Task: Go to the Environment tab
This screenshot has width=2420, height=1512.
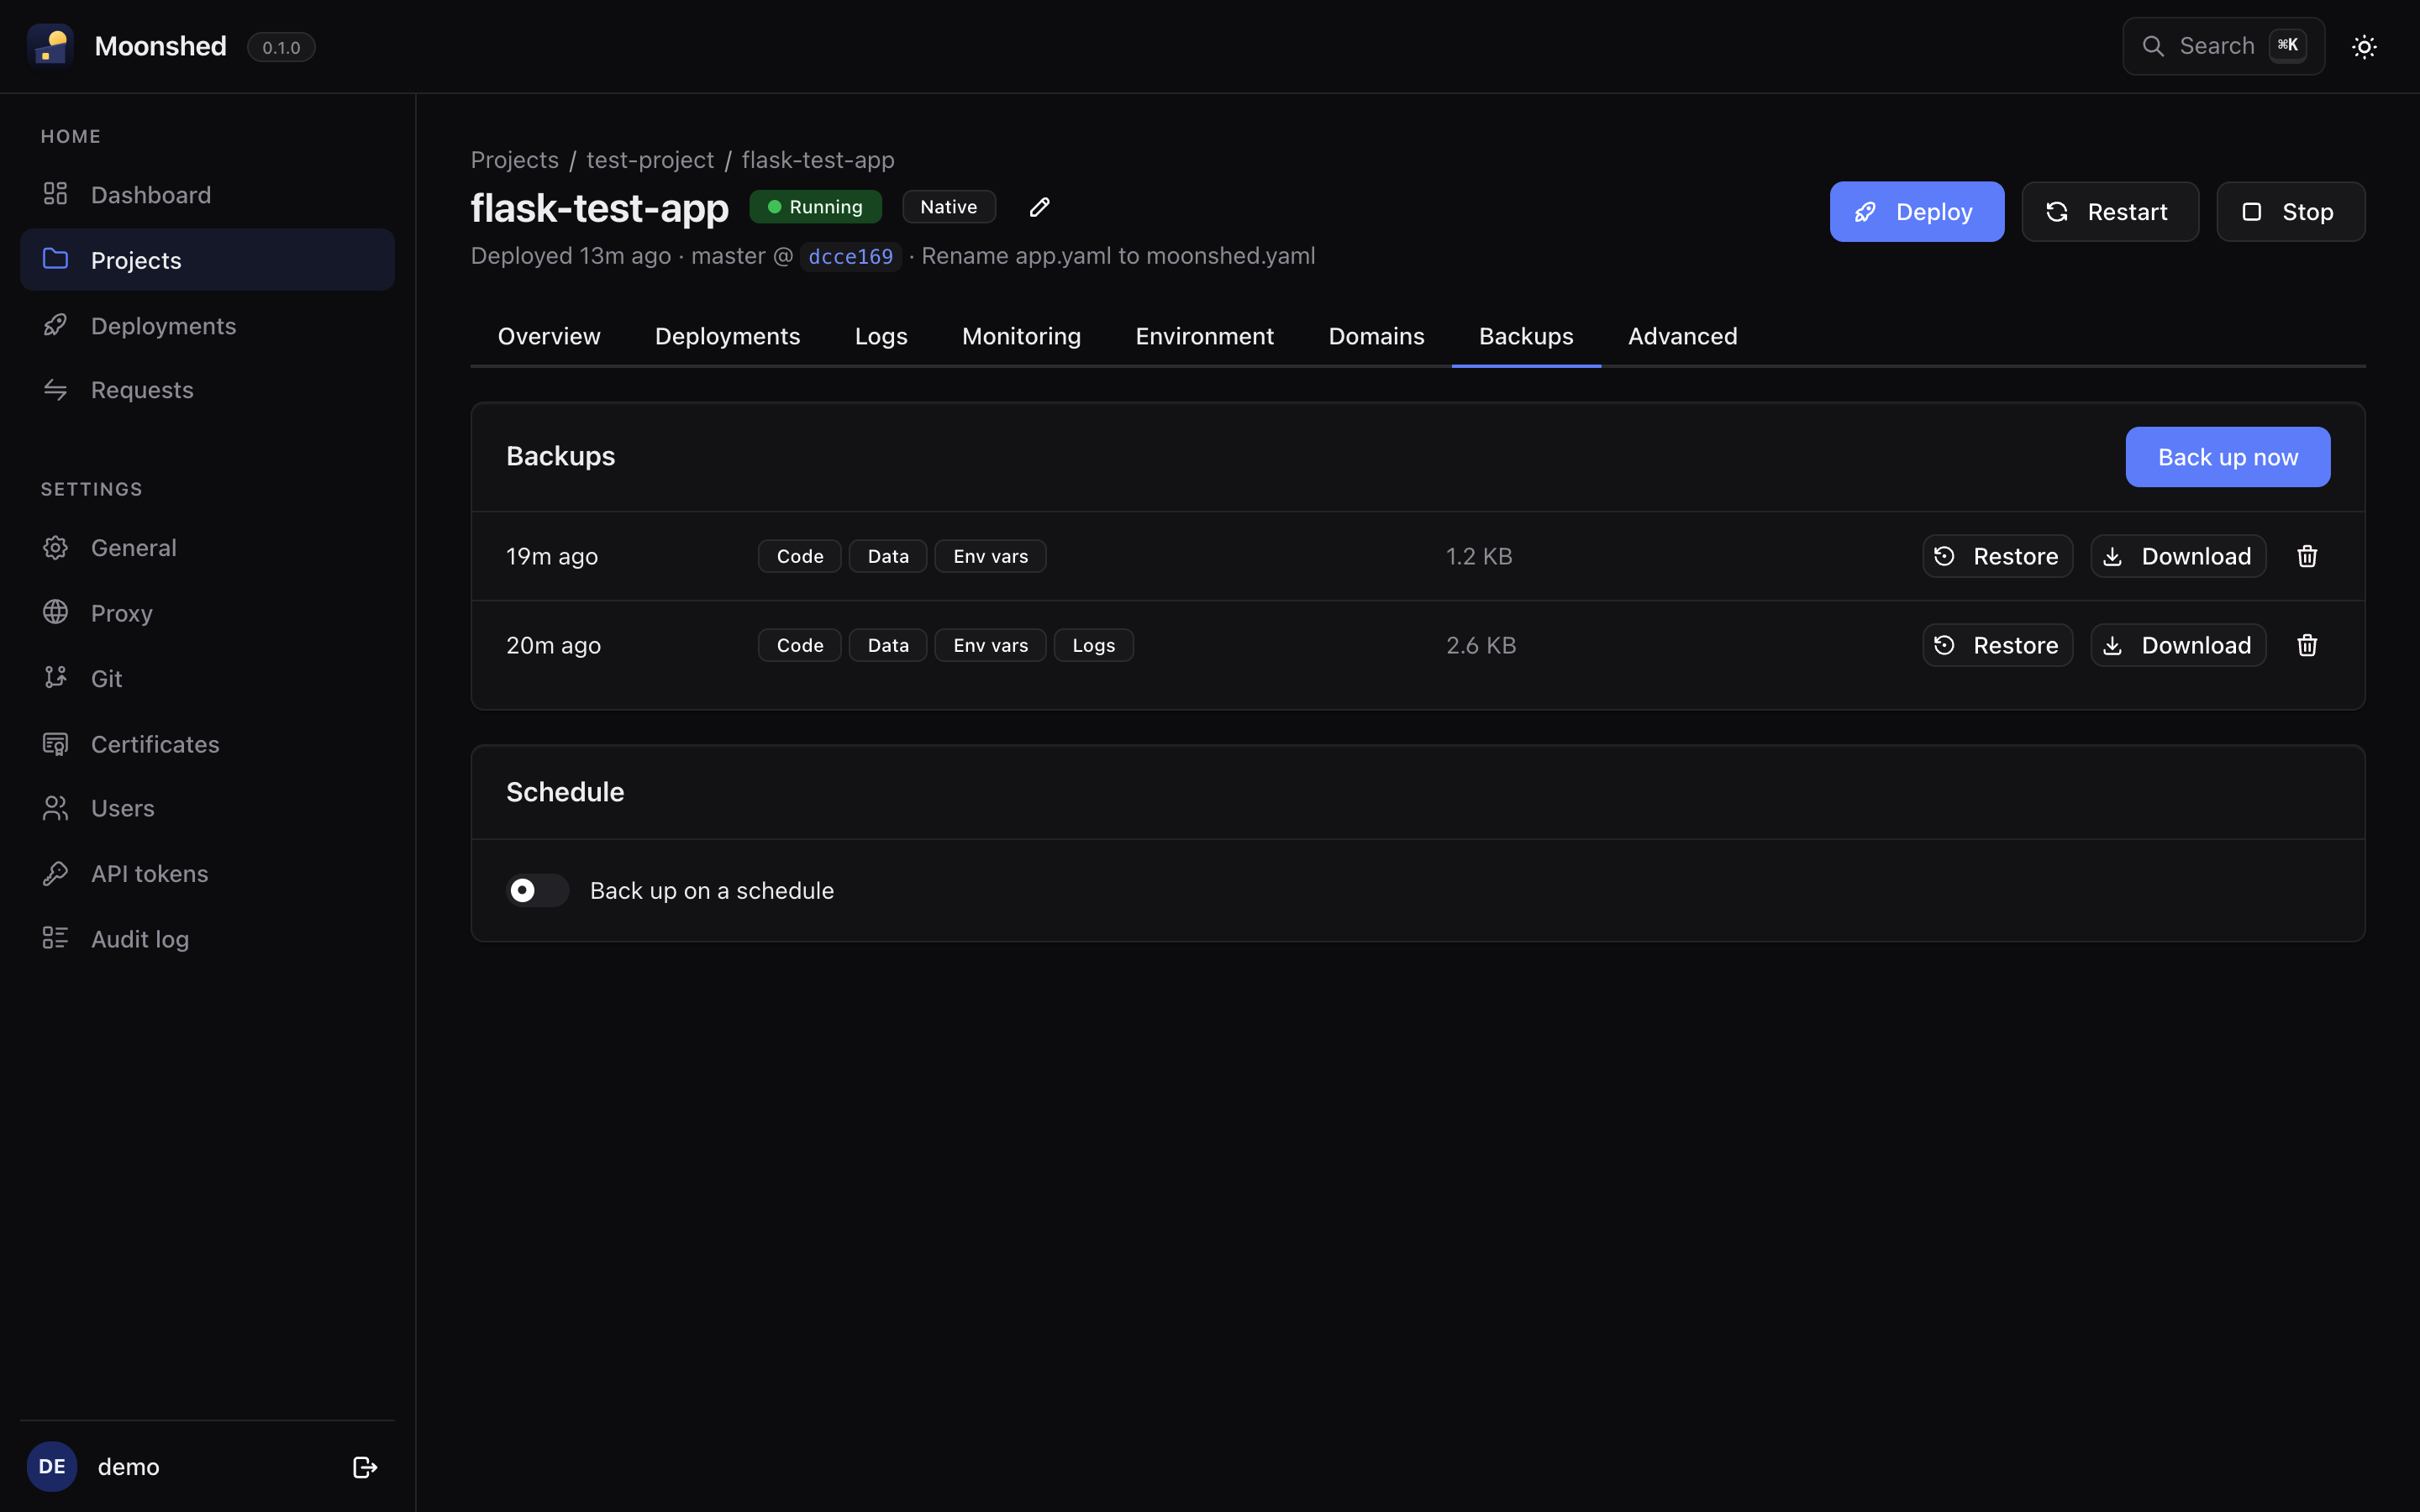Action: 1204,336
